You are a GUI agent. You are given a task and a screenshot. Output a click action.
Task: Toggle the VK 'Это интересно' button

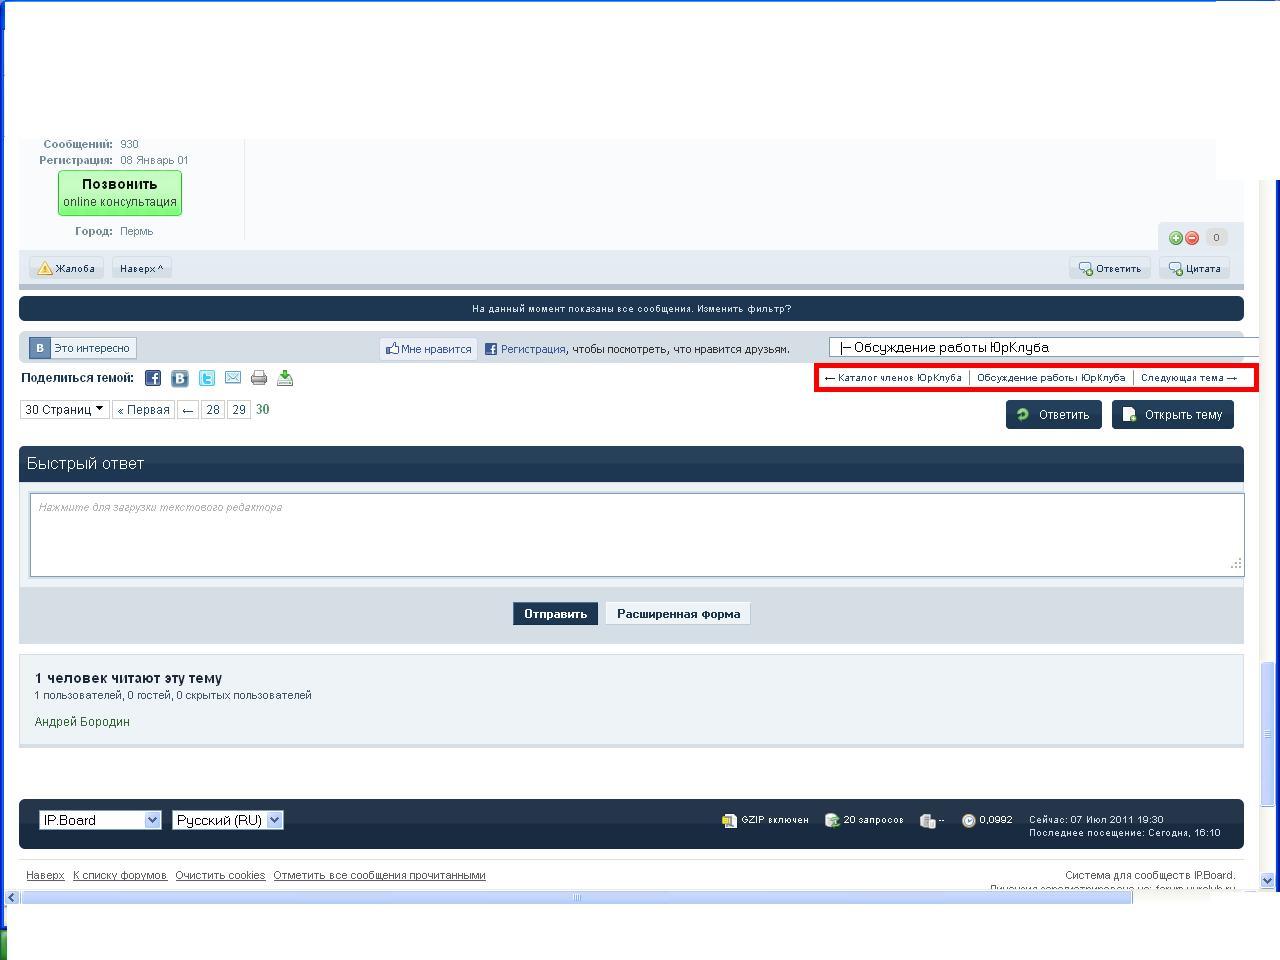pos(82,348)
